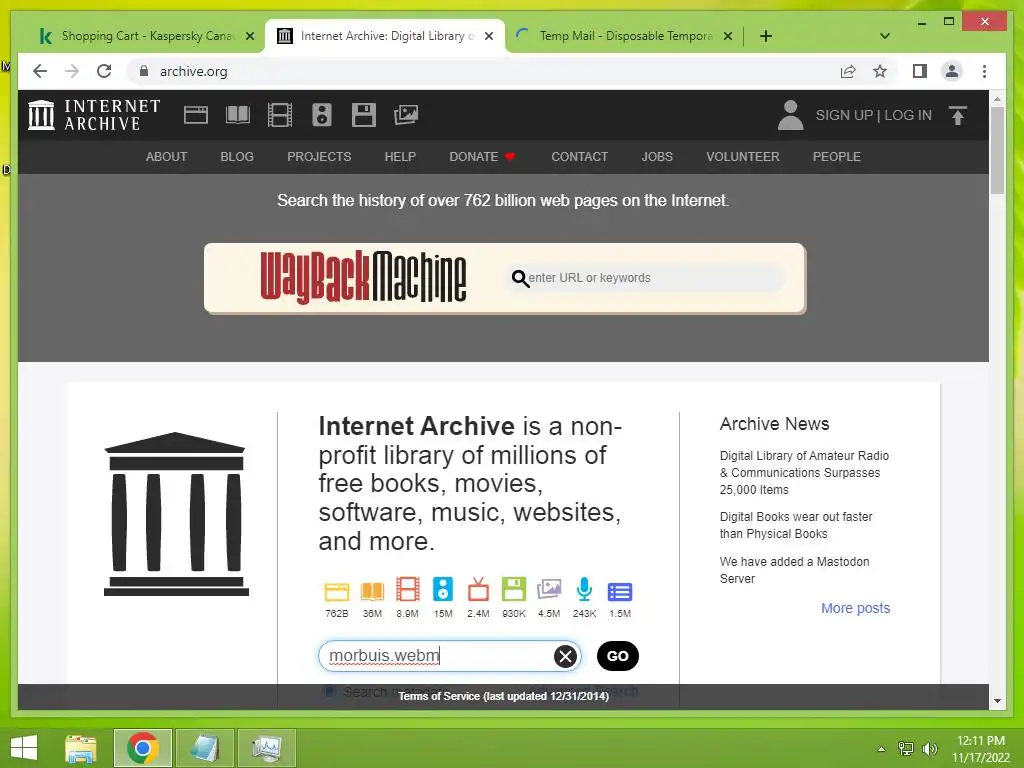Open the CONTACT menu item
Image resolution: width=1024 pixels, height=768 pixels.
pos(579,157)
